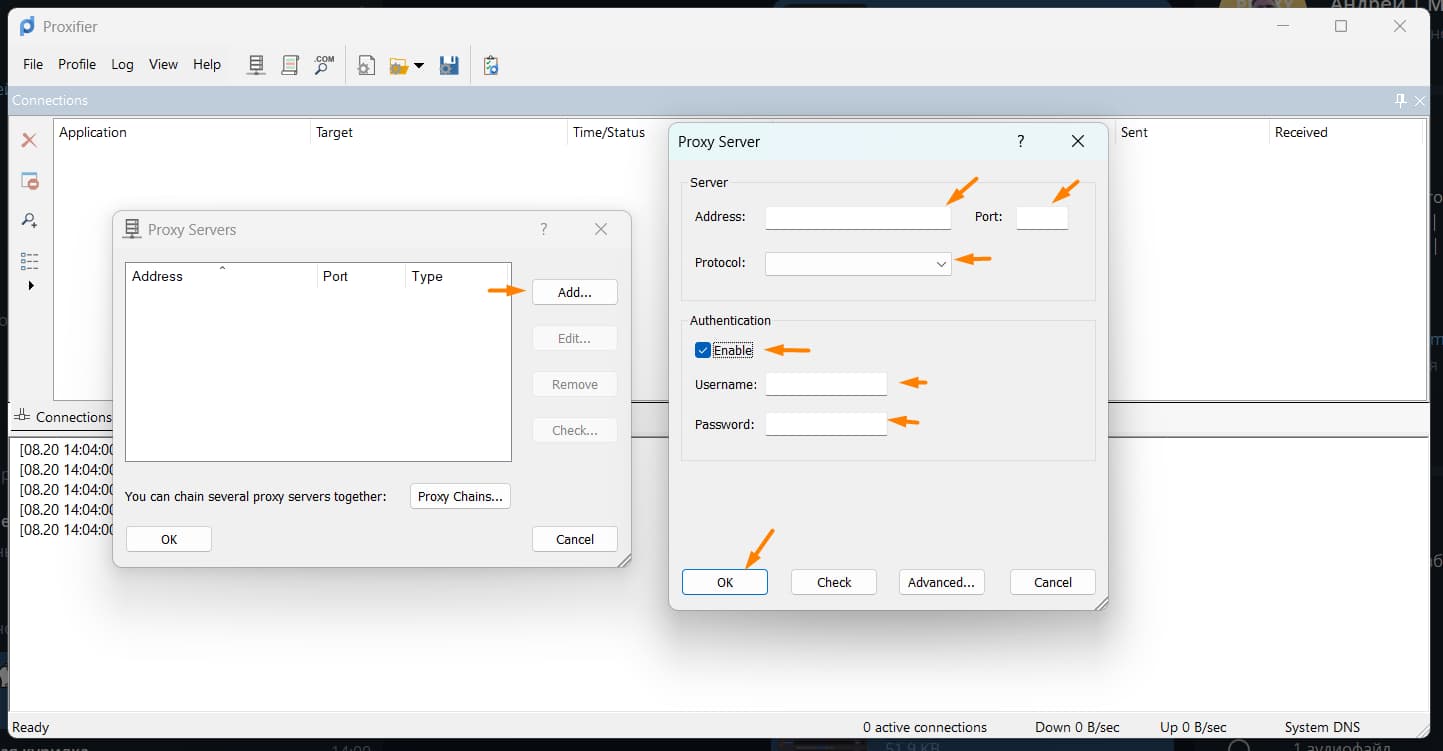Screen dimensions: 1443x751
Task: Expand the Protocol dropdown list
Action: 940,264
